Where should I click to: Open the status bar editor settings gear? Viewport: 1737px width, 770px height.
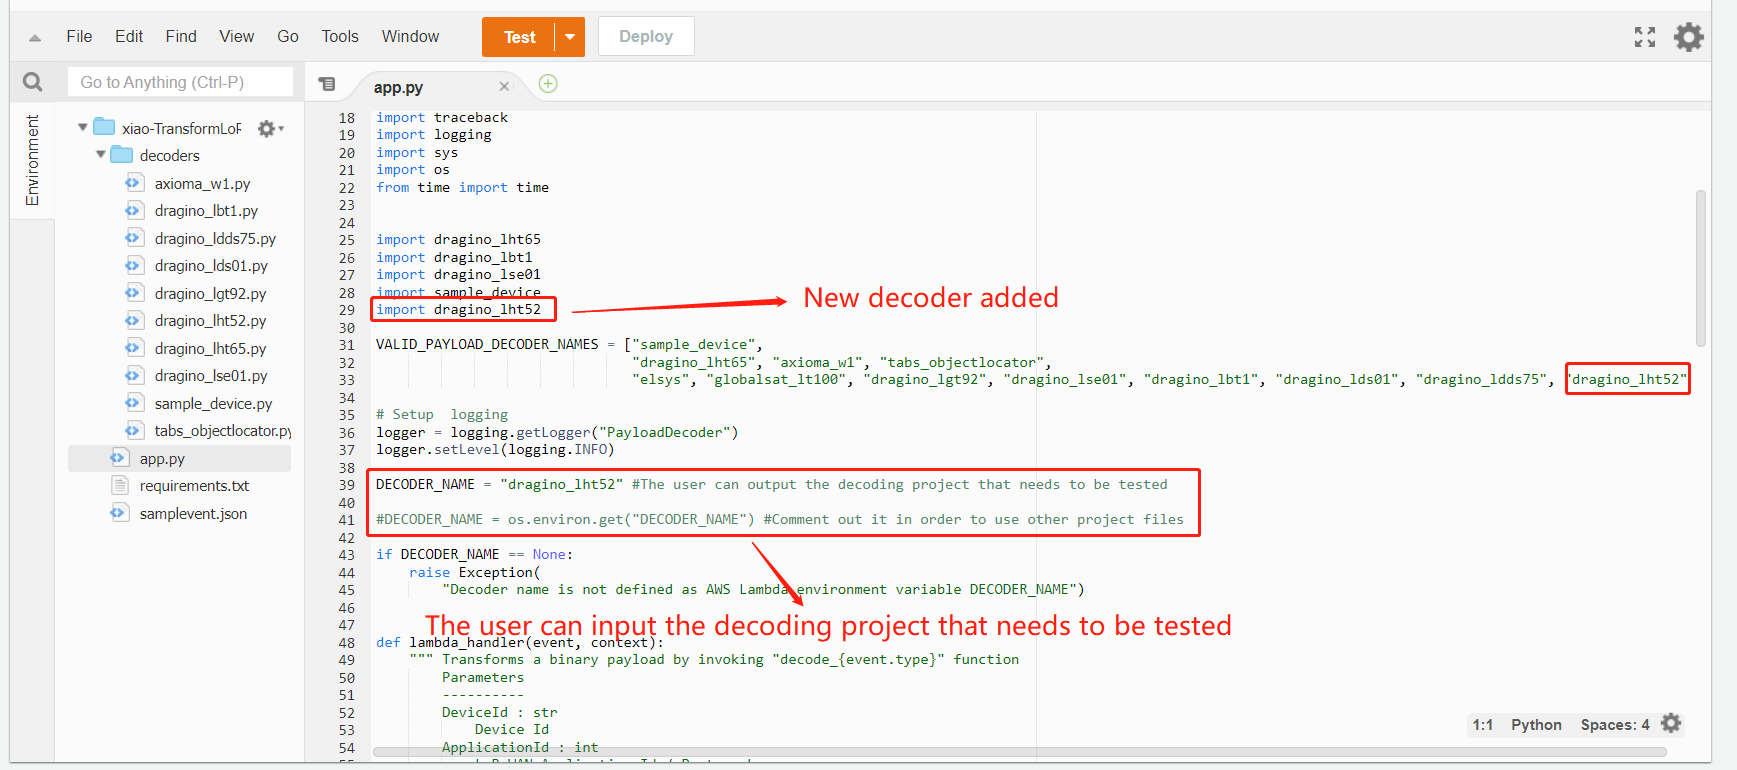tap(1671, 723)
